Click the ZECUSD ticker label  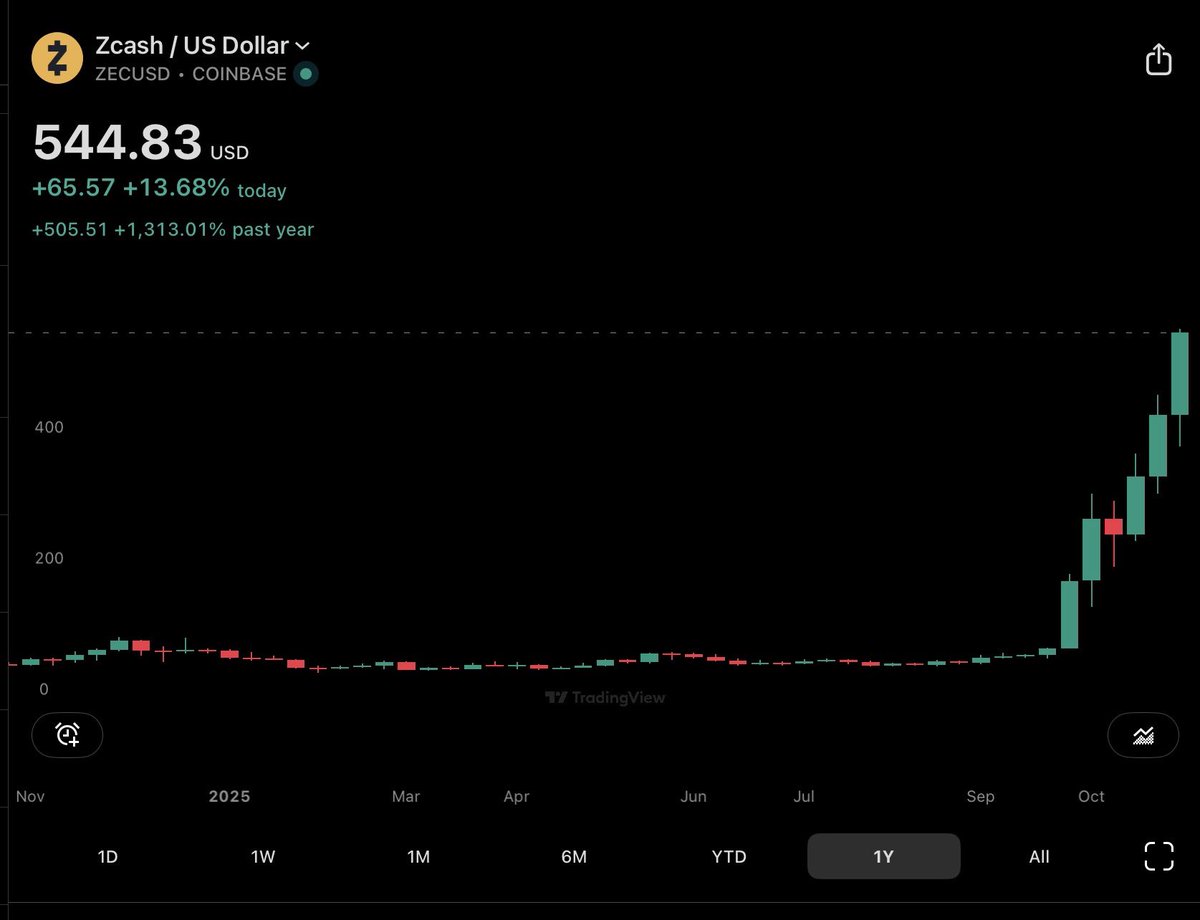[132, 74]
